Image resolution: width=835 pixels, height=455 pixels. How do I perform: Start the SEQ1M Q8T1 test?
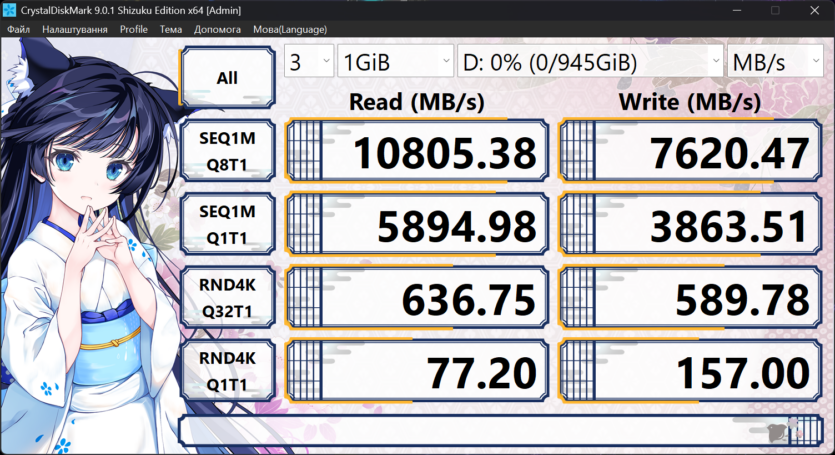pyautogui.click(x=227, y=151)
